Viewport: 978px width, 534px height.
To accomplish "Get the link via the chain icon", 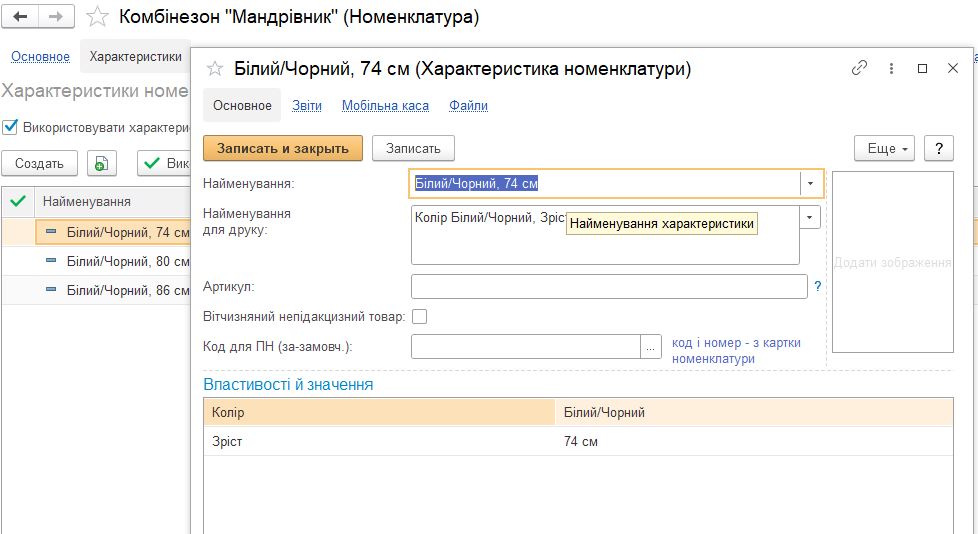I will [859, 68].
